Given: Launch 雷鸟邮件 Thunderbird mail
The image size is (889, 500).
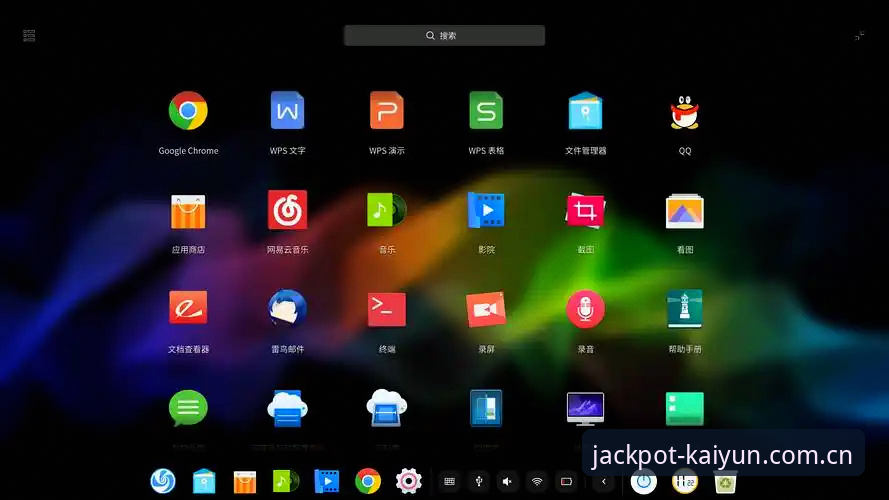Looking at the screenshot, I should pyautogui.click(x=287, y=309).
